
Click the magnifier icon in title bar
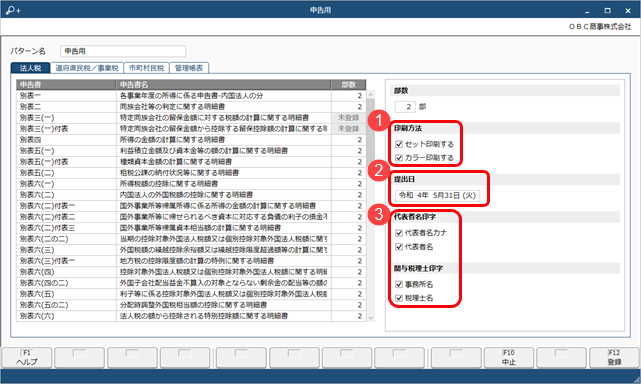pos(13,10)
